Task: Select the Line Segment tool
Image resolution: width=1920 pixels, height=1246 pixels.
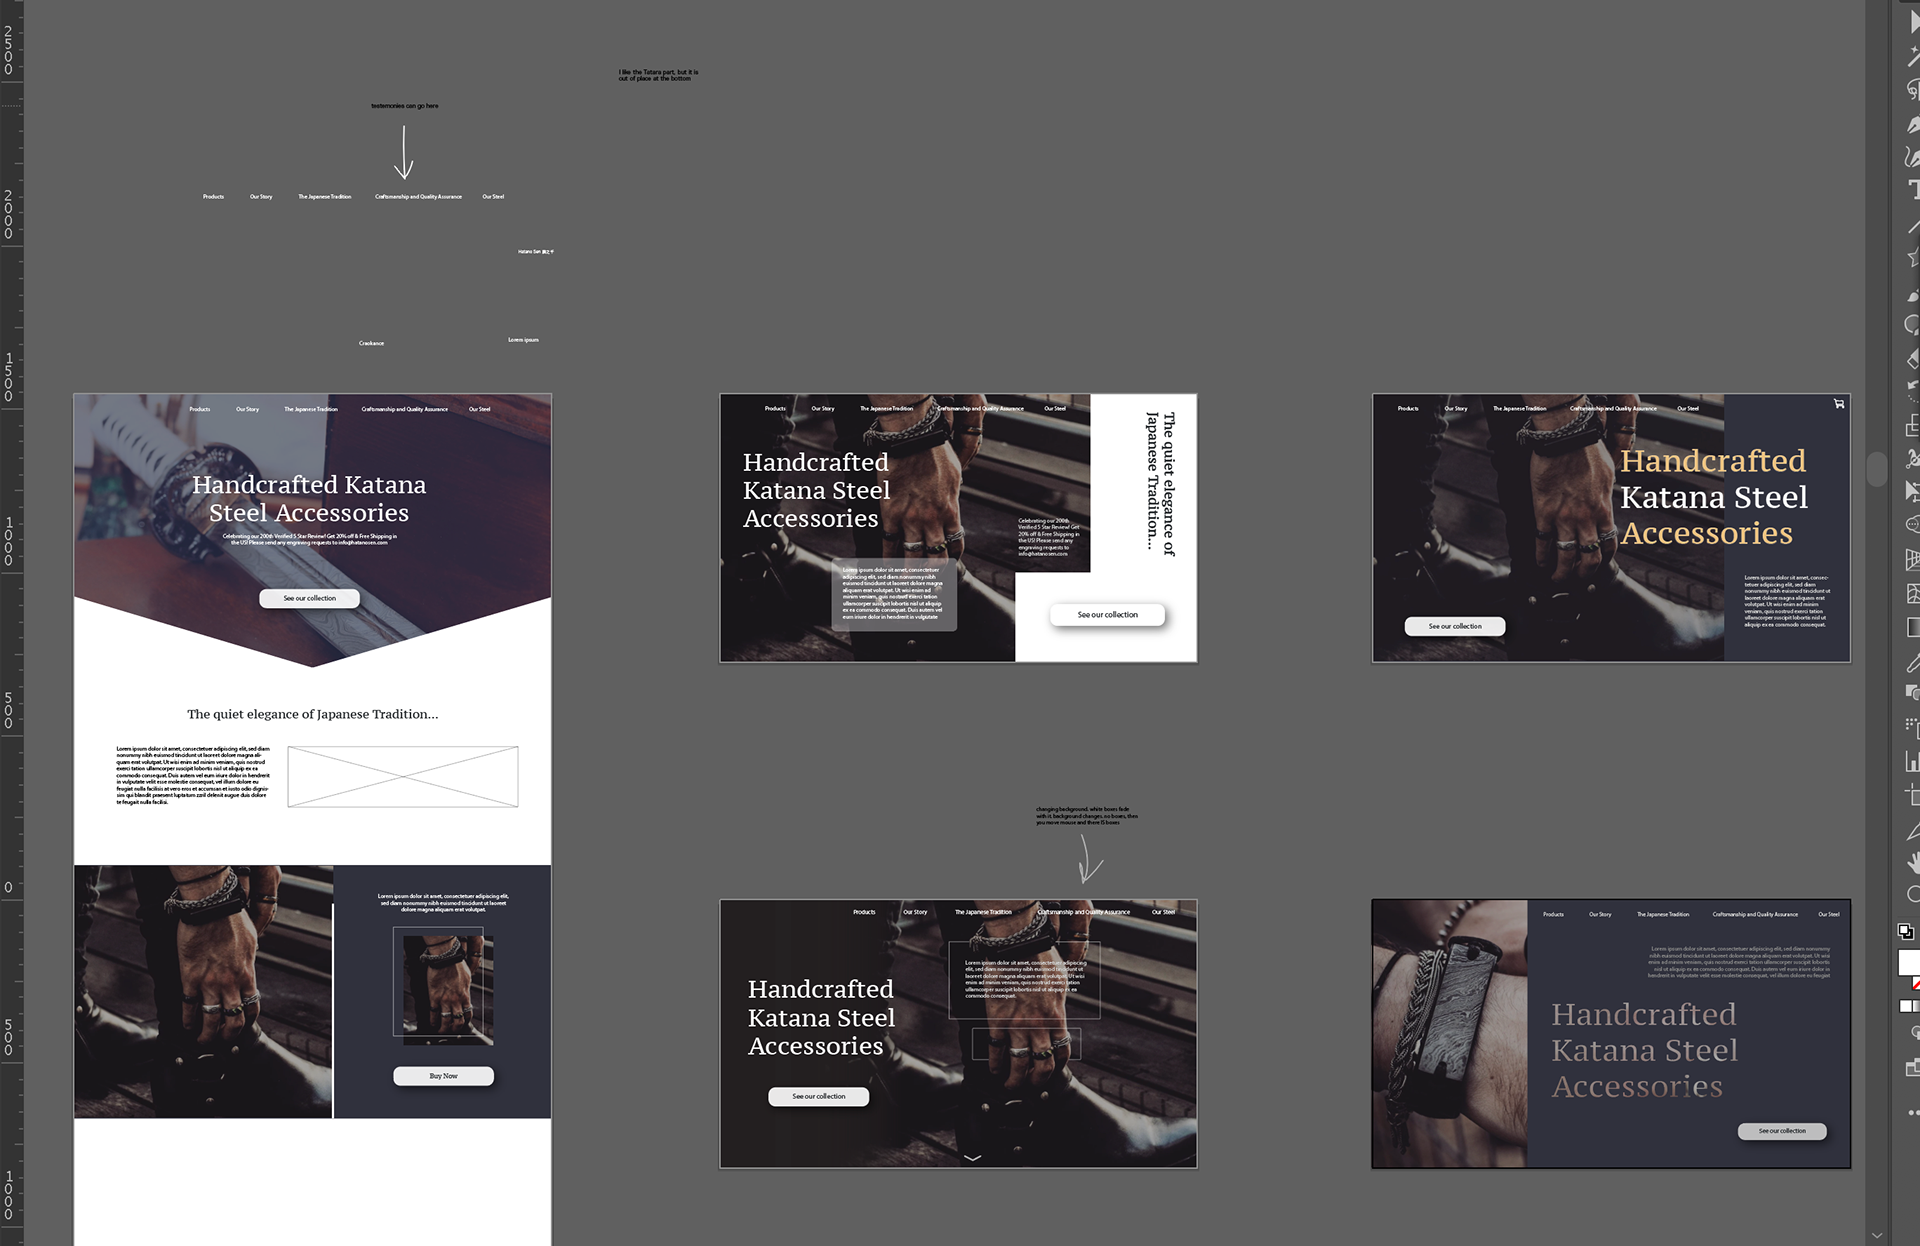Action: (1912, 225)
